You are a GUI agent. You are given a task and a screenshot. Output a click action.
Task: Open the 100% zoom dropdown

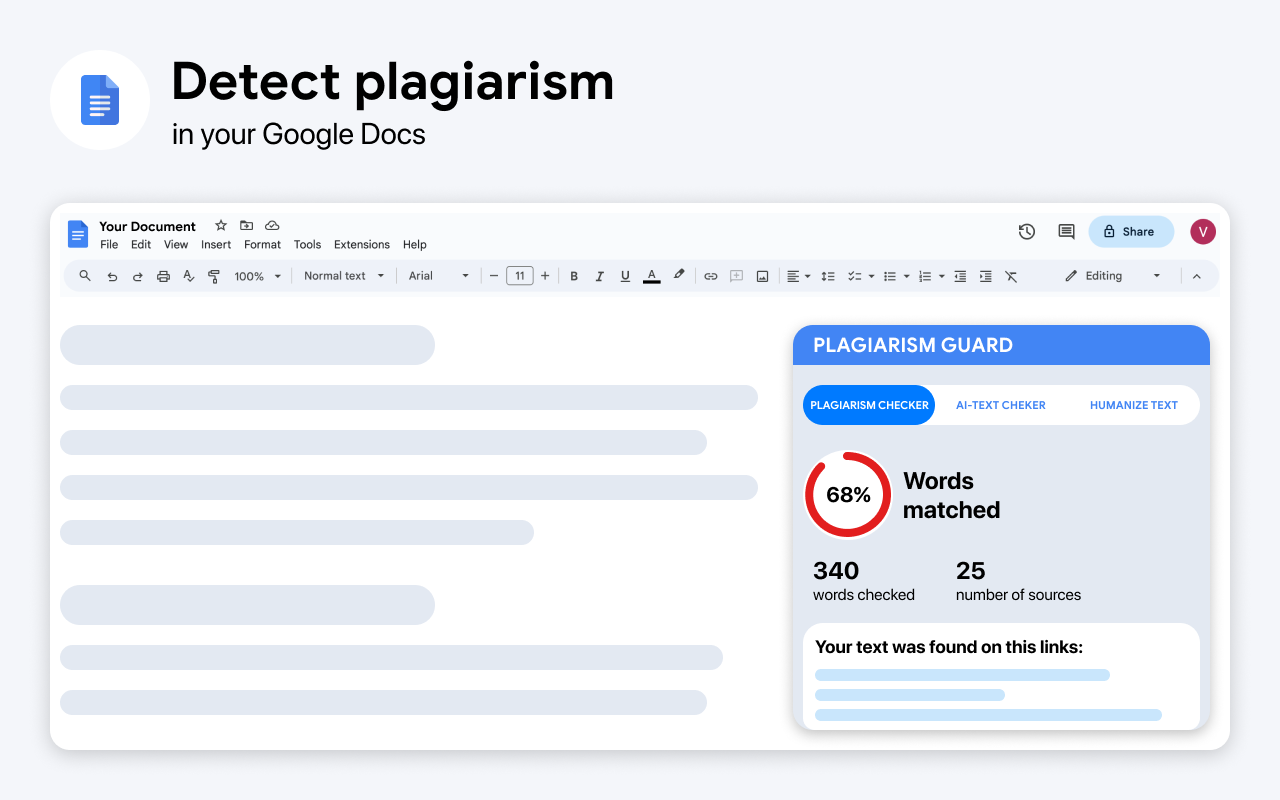pos(258,276)
